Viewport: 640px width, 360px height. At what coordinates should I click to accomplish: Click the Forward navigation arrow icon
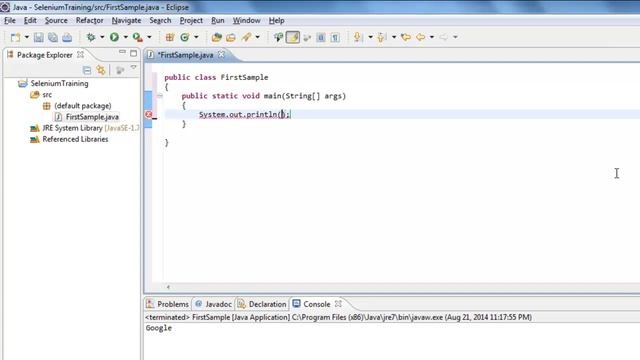(x=444, y=38)
